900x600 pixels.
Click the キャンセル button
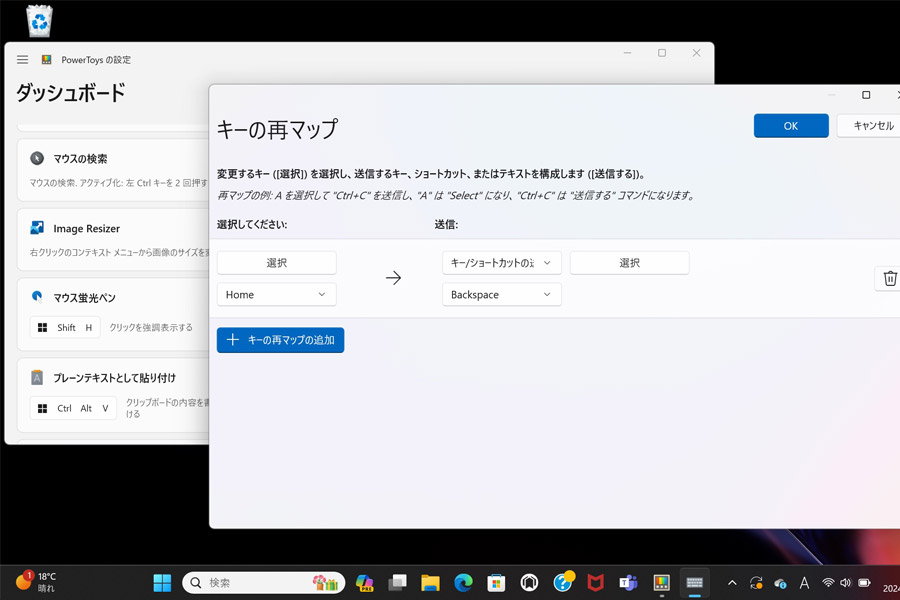(871, 126)
